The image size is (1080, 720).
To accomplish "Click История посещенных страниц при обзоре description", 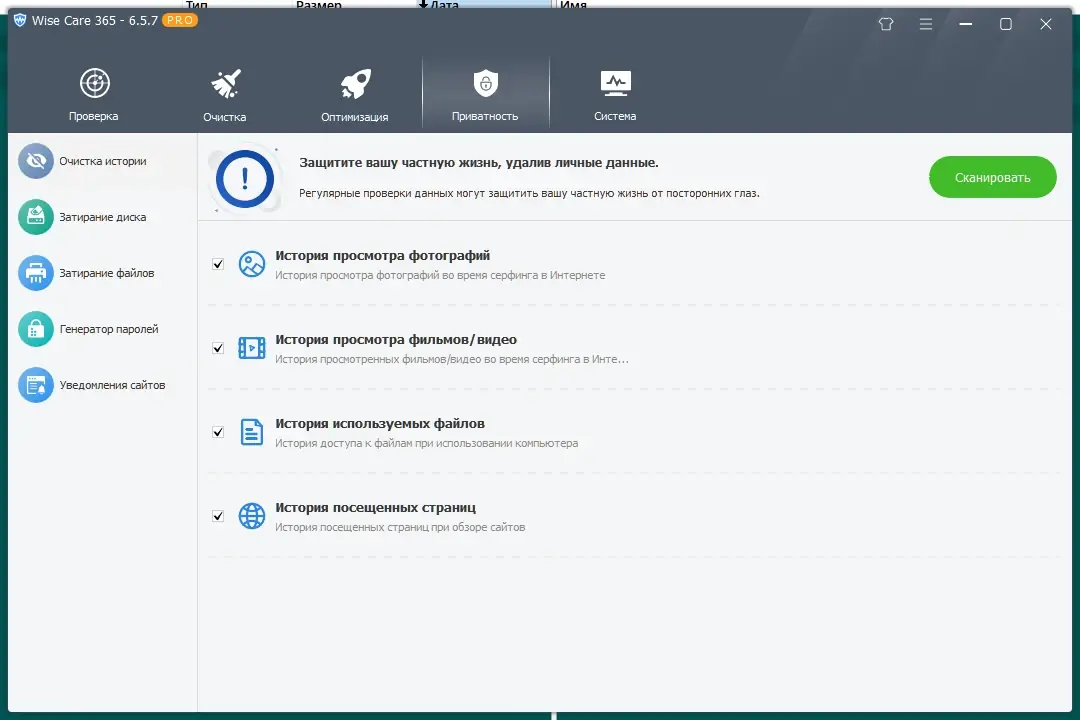I will [400, 527].
